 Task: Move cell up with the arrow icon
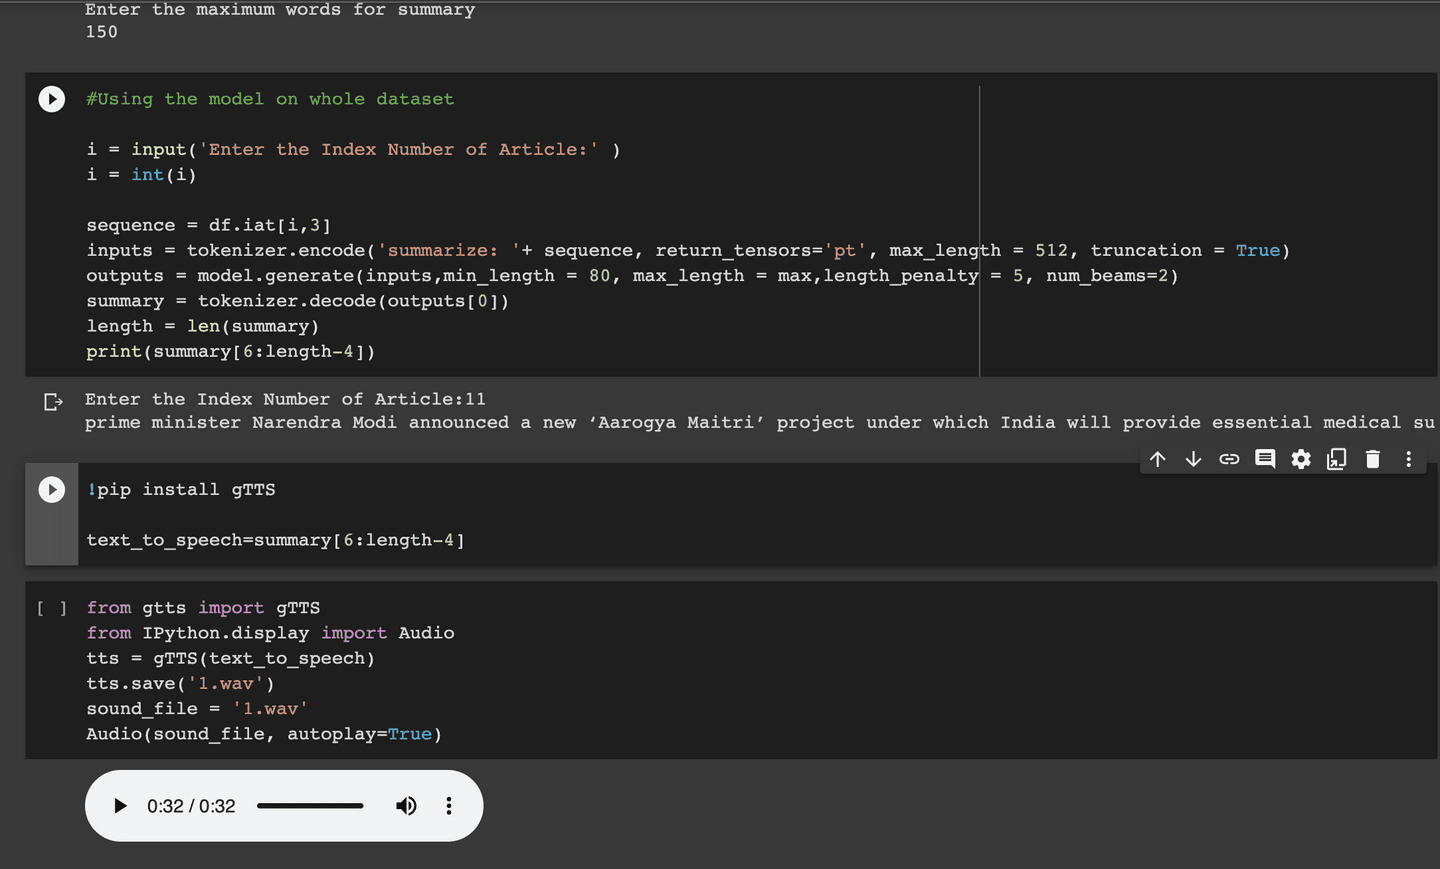coord(1158,459)
